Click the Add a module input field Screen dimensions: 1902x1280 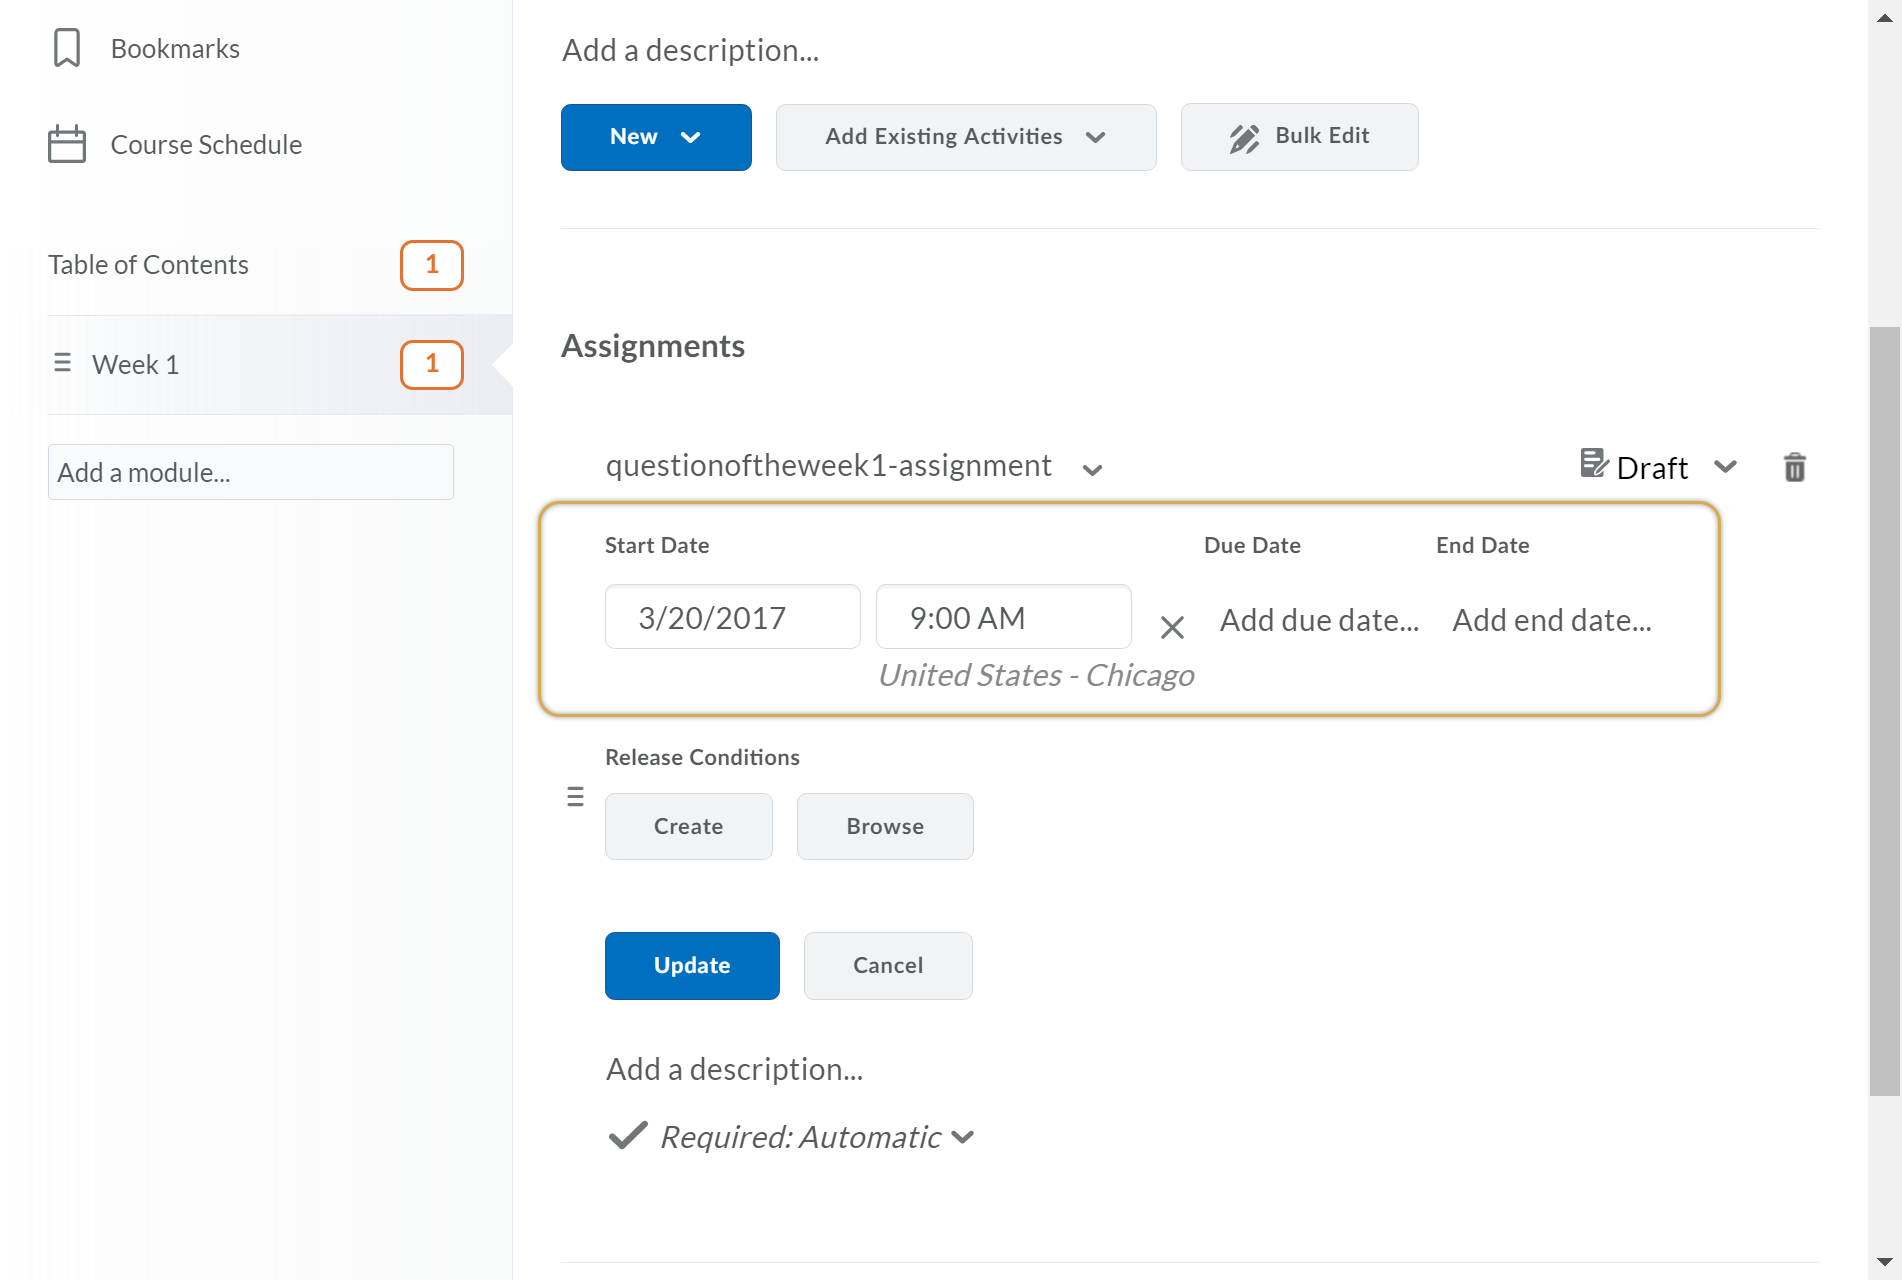[x=251, y=472]
